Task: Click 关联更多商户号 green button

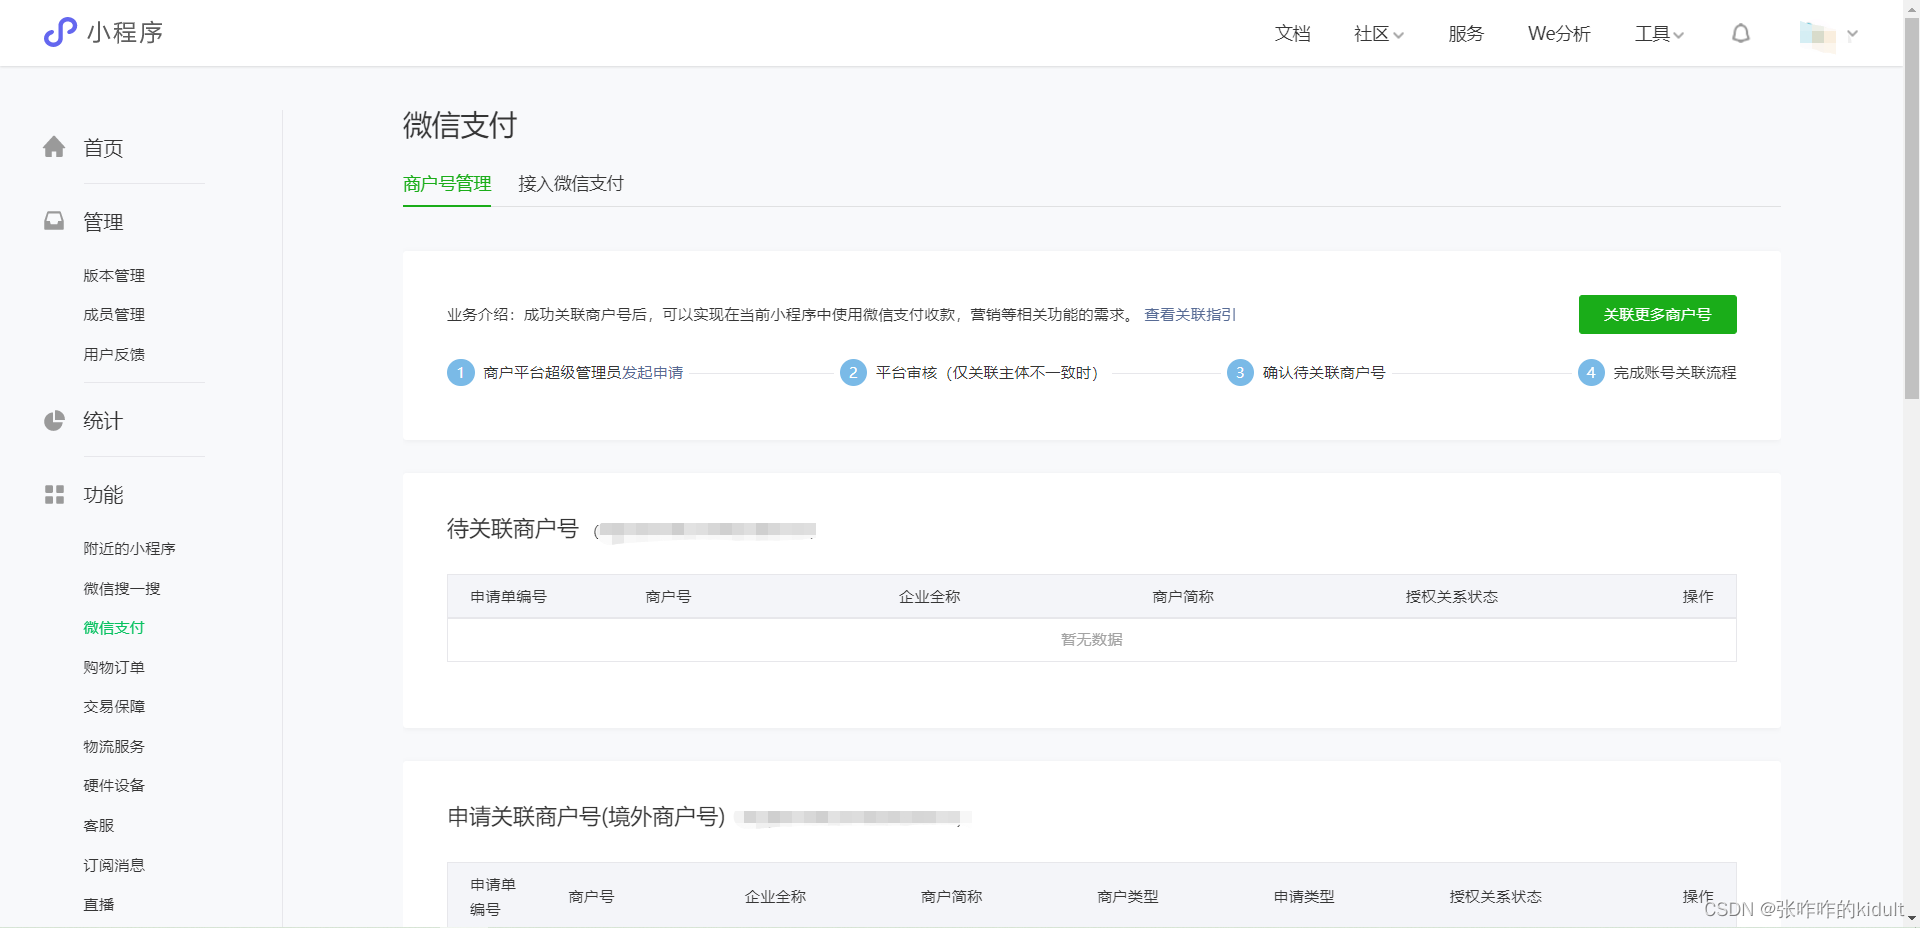Action: (1657, 314)
